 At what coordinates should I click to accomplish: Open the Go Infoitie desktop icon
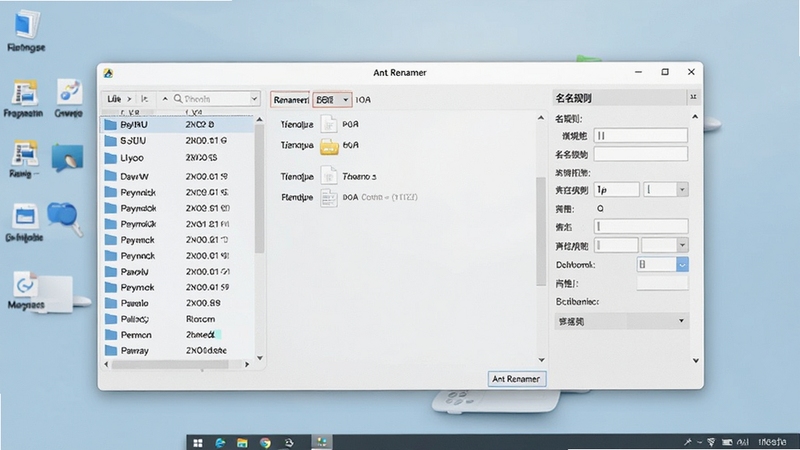click(24, 223)
